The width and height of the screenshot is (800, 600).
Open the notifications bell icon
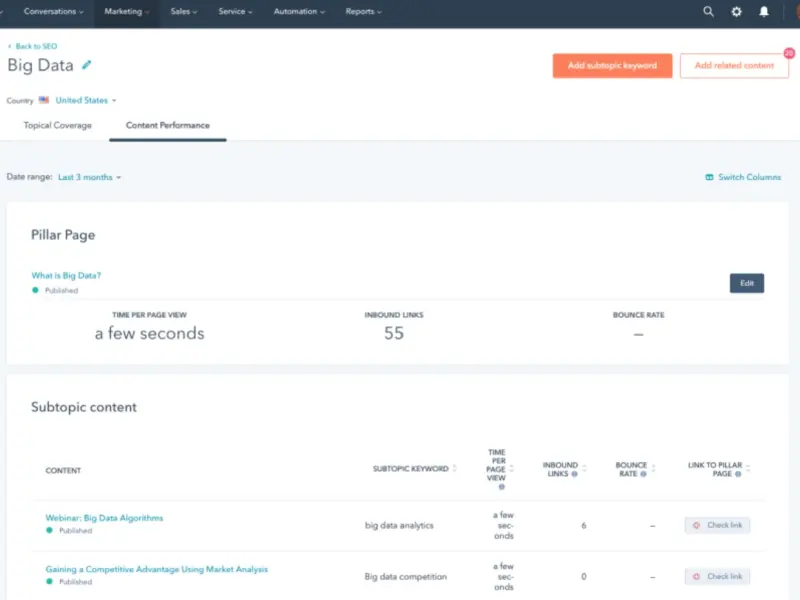(764, 12)
